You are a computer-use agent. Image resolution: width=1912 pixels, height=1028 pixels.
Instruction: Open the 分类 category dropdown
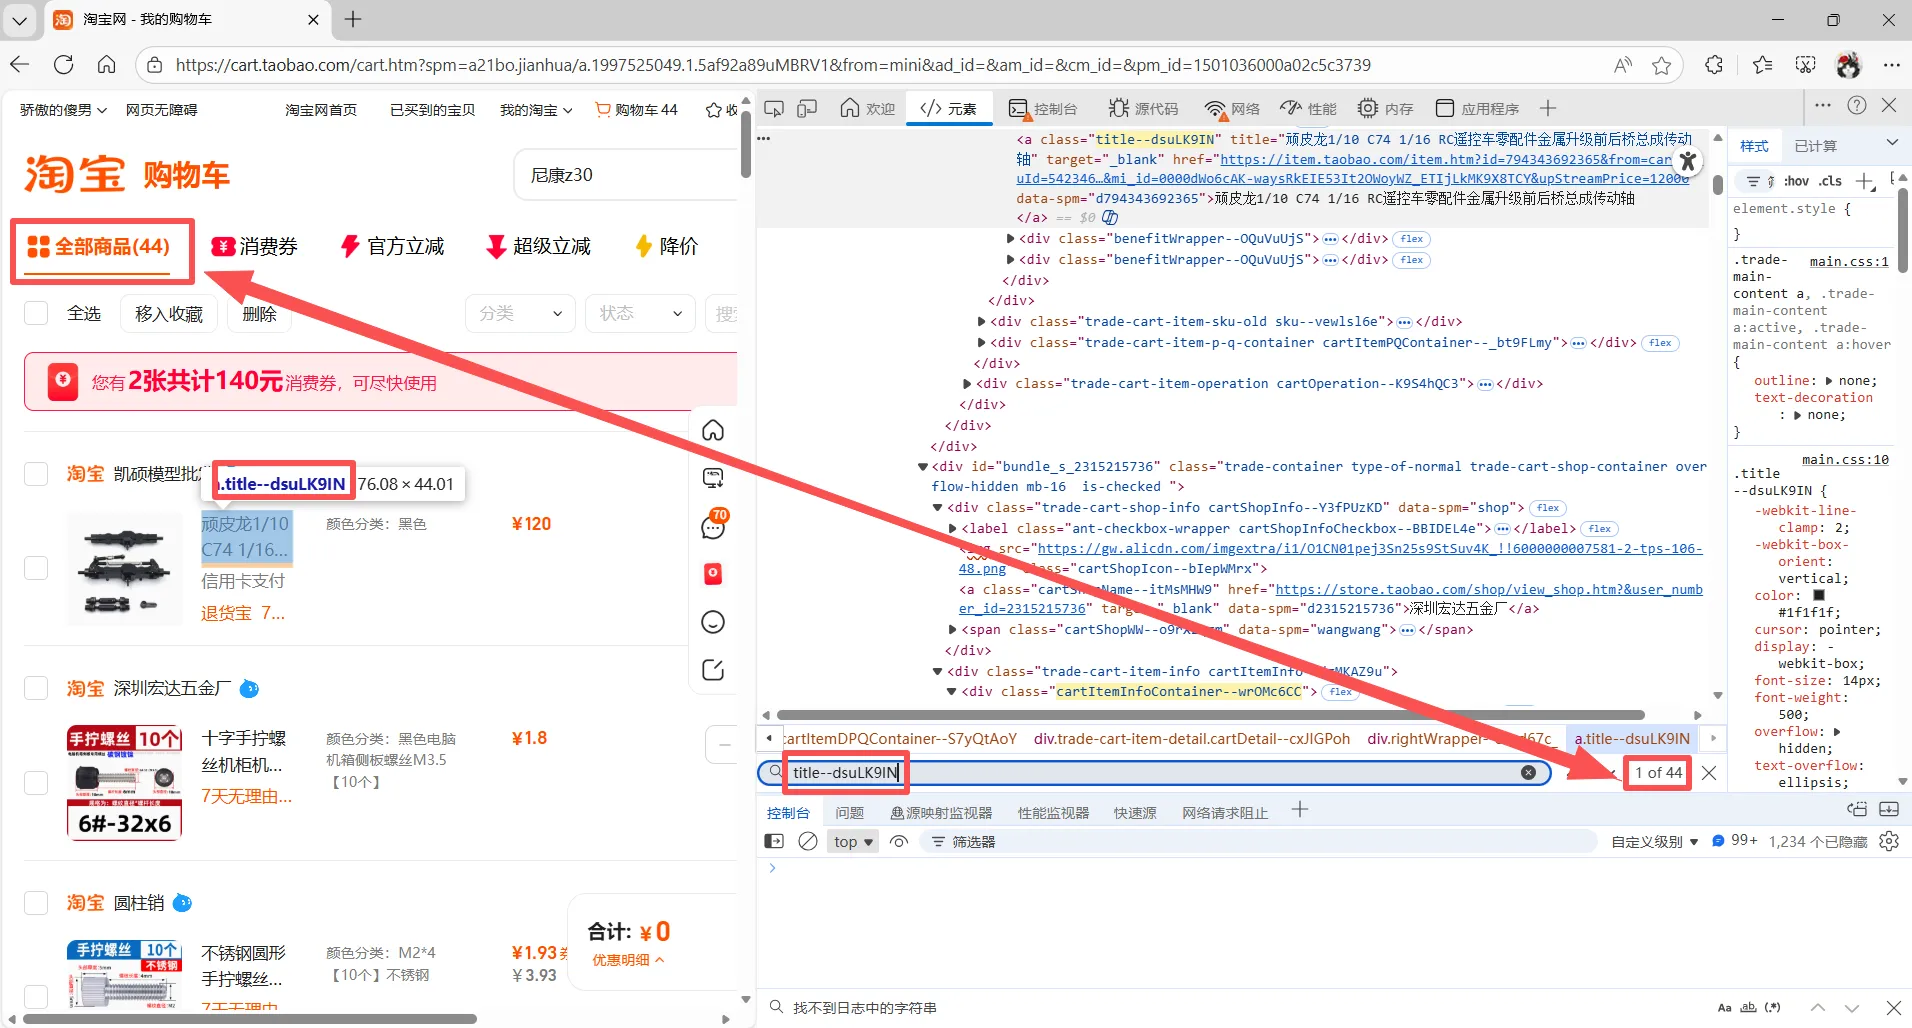(x=520, y=313)
